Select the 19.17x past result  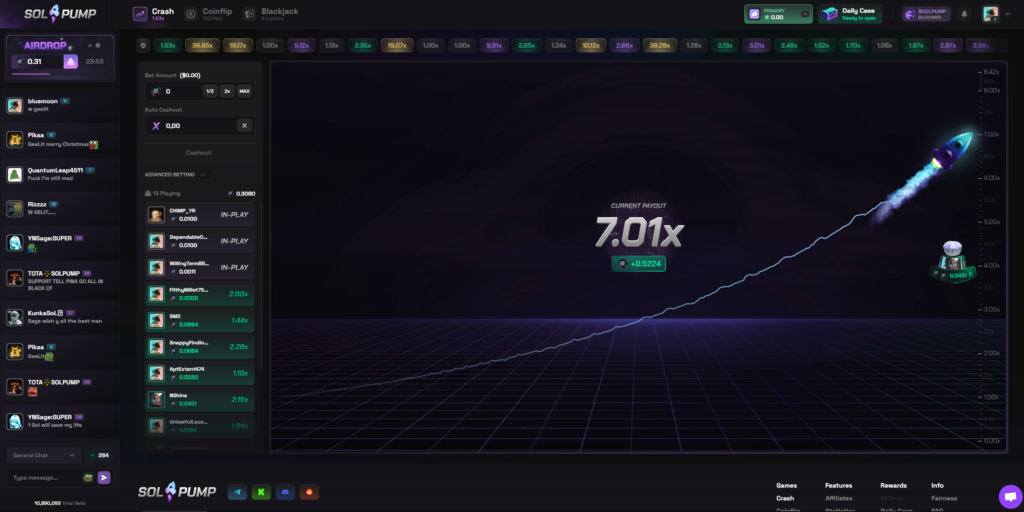[238, 46]
